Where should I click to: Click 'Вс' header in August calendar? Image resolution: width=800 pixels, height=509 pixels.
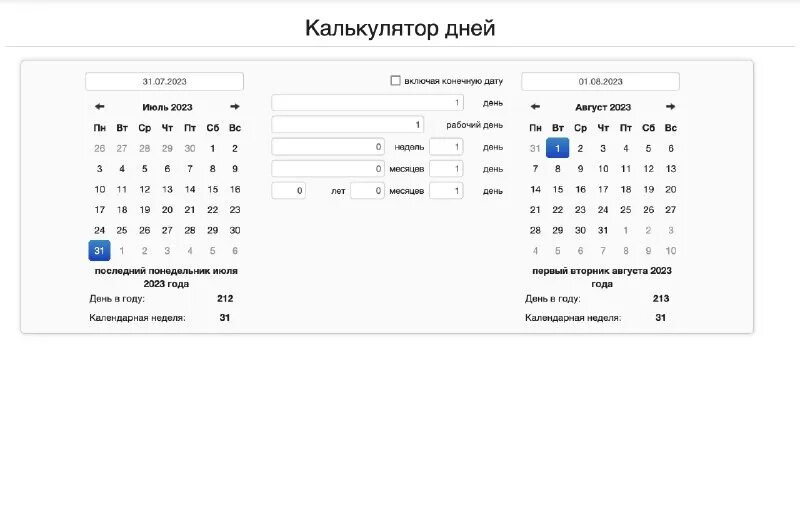point(670,128)
